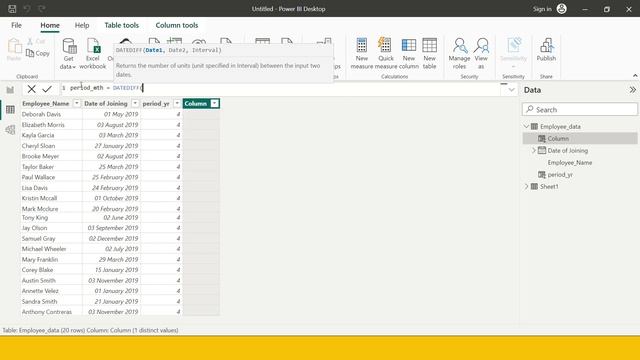Click the View as roles button

(x=481, y=53)
